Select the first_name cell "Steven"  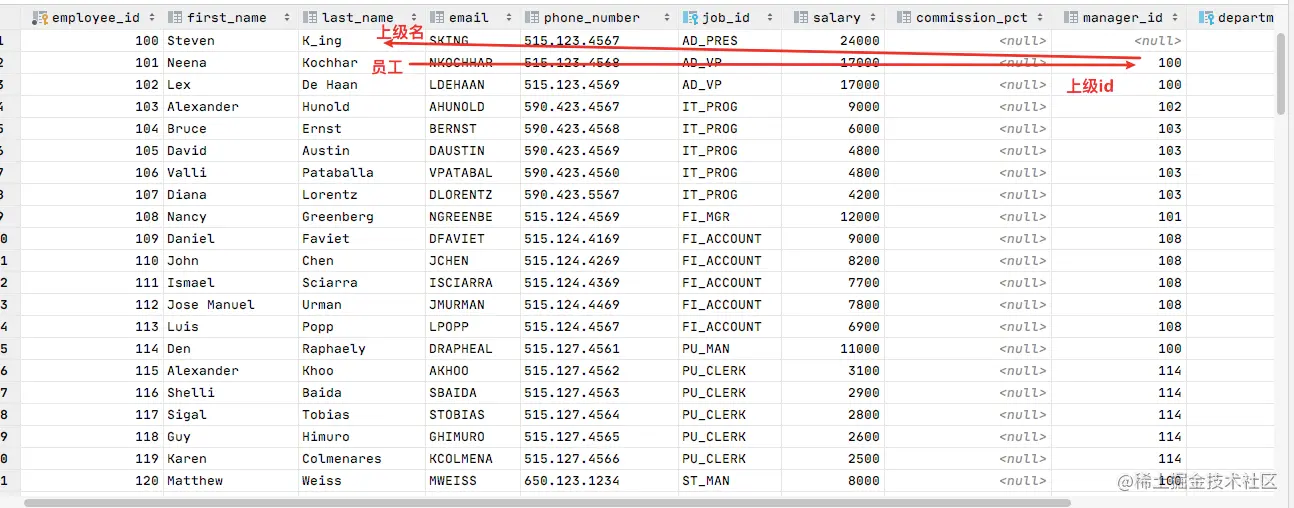coord(189,41)
